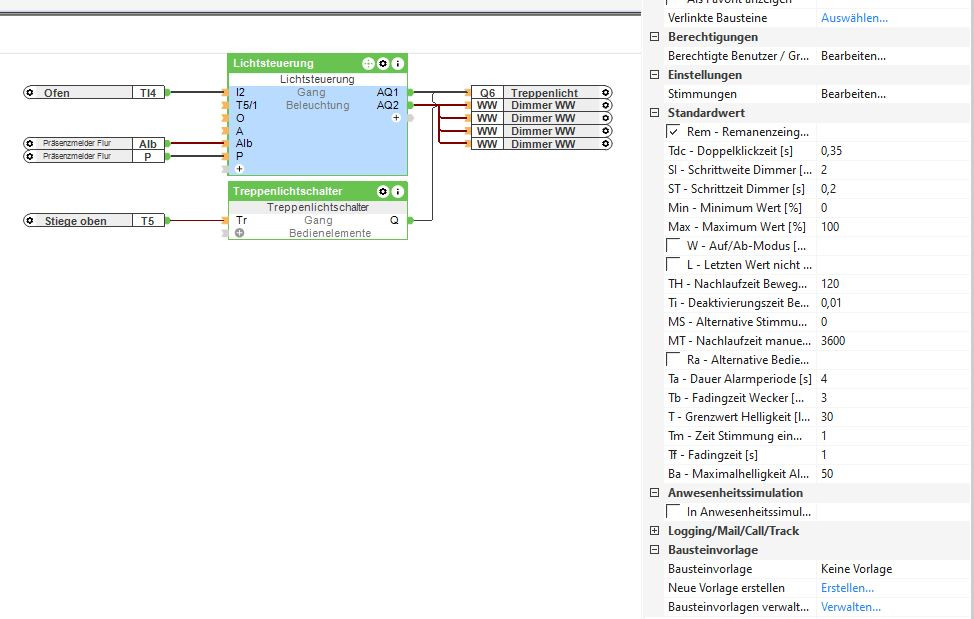The width and height of the screenshot is (974, 619).
Task: Click gear icon of the Ofen input
Action: click(x=29, y=93)
